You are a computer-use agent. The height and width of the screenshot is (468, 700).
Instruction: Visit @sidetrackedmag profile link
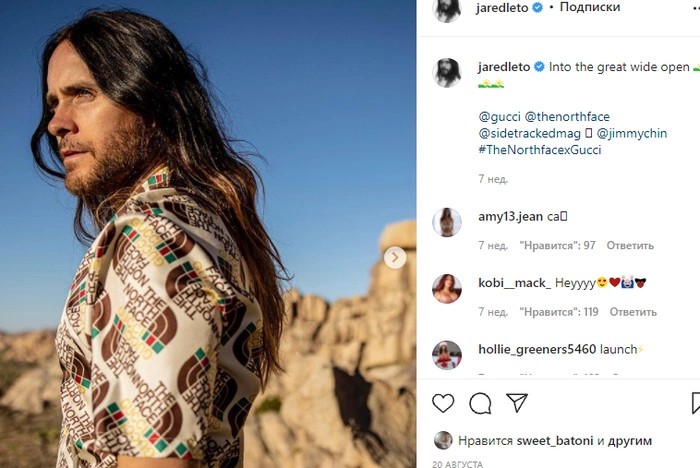529,134
